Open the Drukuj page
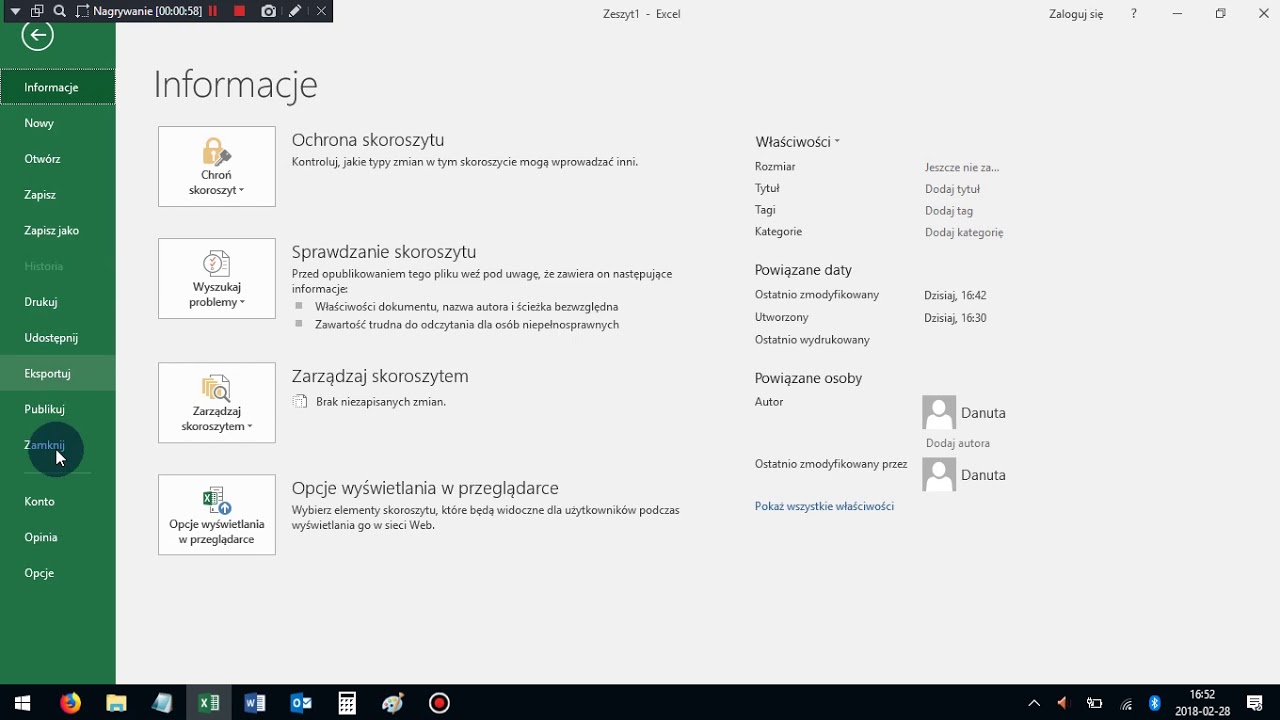Viewport: 1280px width, 720px height. click(x=58, y=302)
